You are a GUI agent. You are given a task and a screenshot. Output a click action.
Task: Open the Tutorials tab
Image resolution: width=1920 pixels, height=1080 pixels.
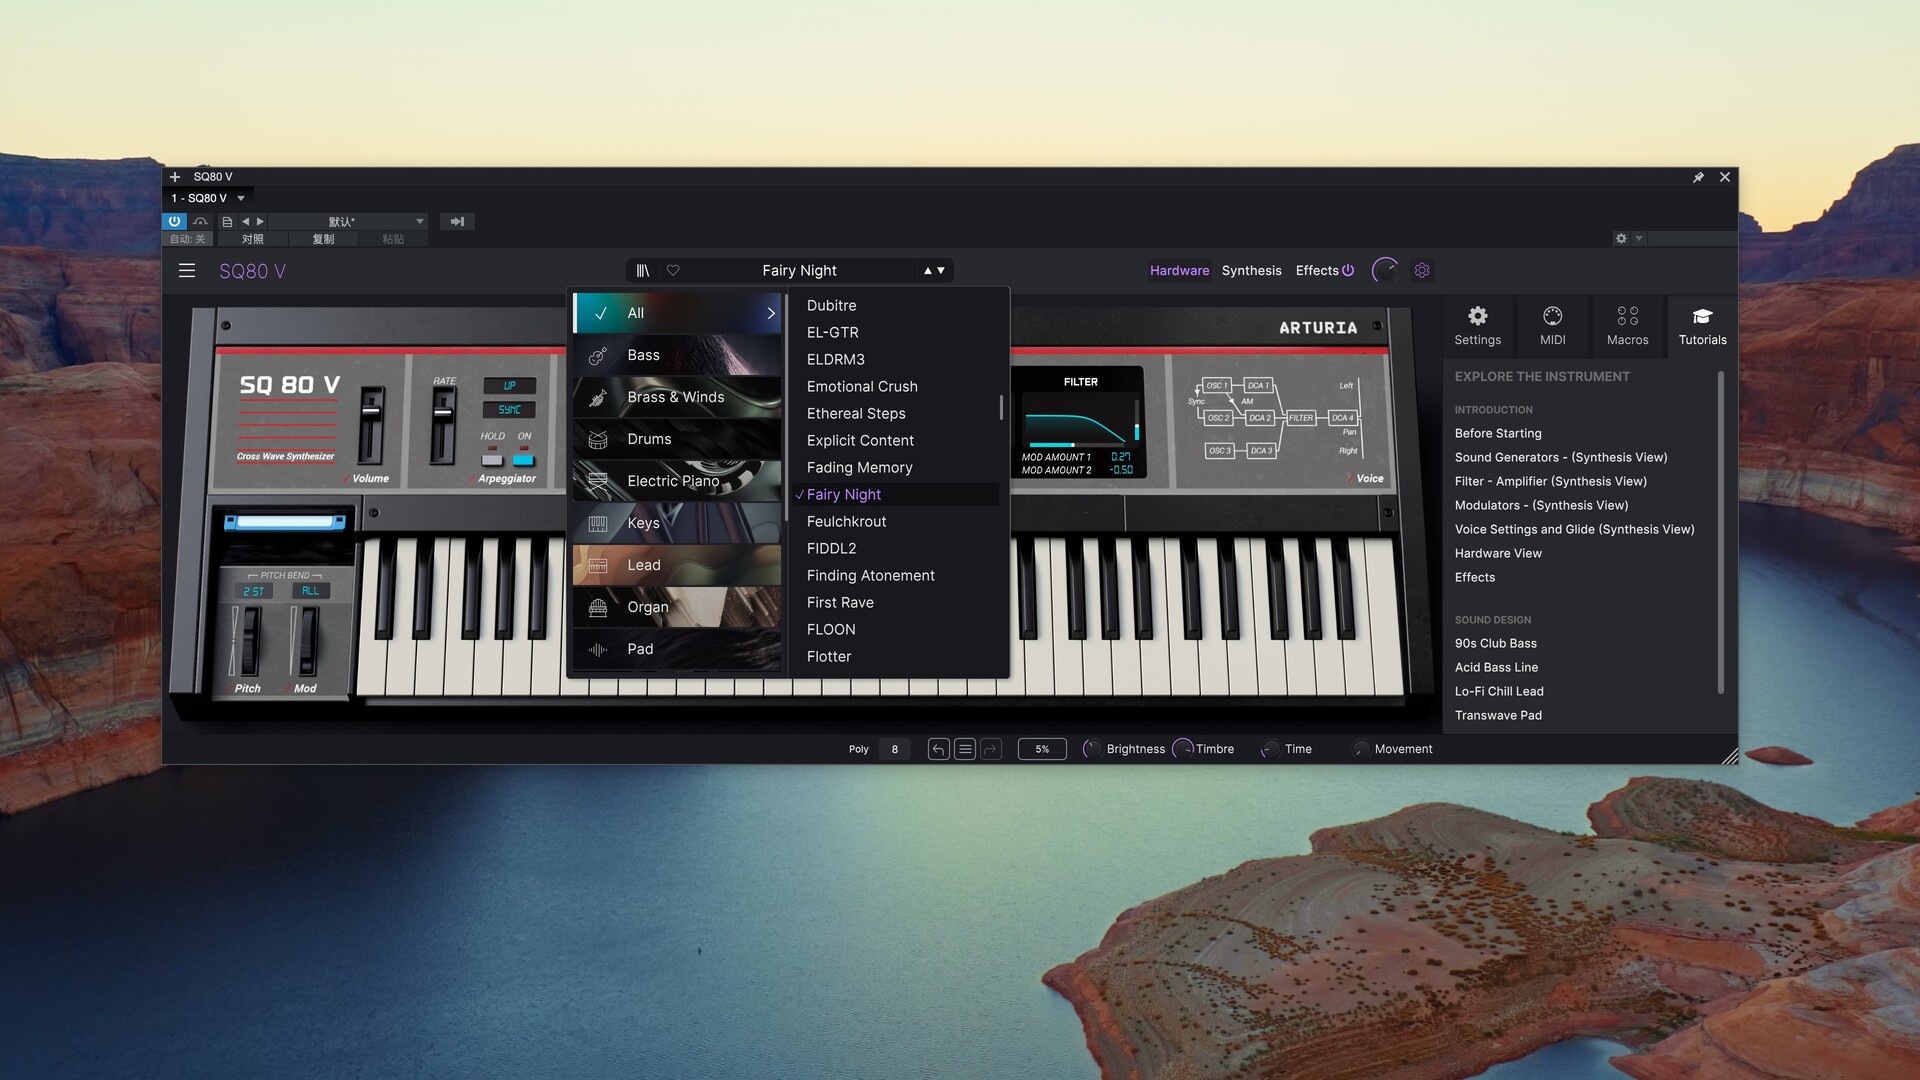[x=1702, y=327]
